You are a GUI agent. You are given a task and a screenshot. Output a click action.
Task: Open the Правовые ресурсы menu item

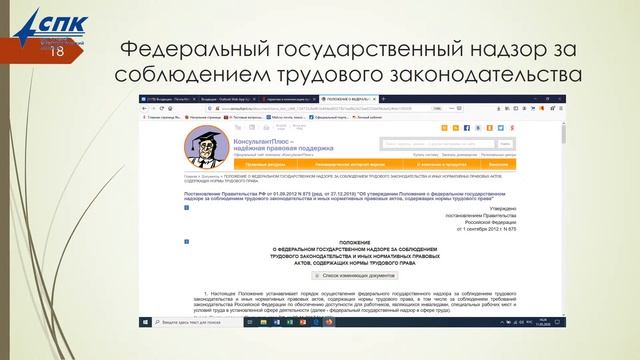click(x=265, y=164)
